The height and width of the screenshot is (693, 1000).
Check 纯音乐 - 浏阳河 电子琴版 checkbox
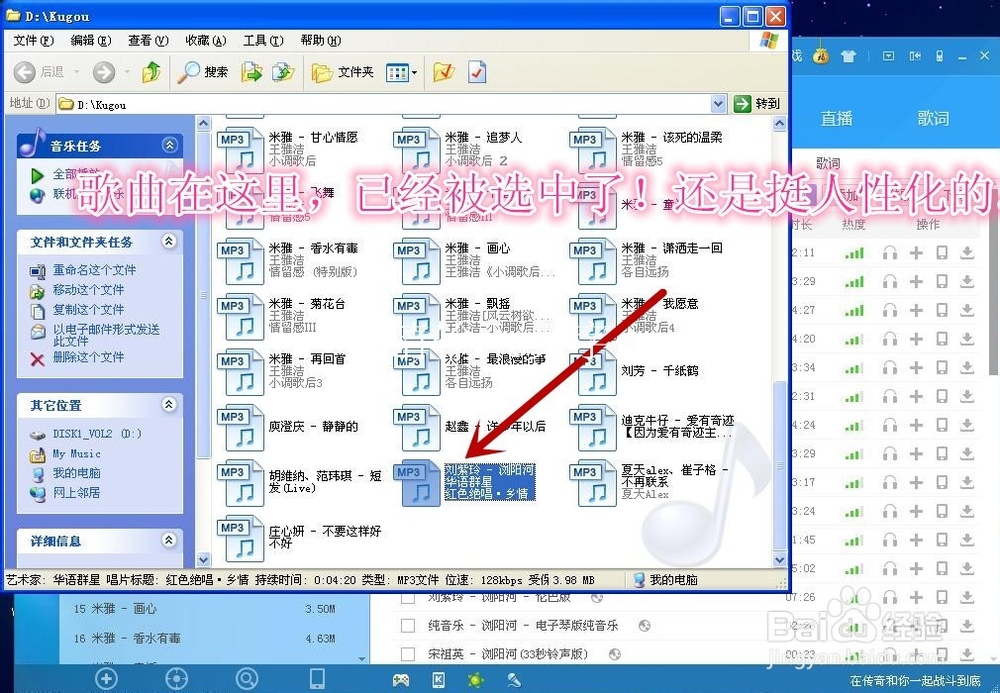tap(408, 626)
